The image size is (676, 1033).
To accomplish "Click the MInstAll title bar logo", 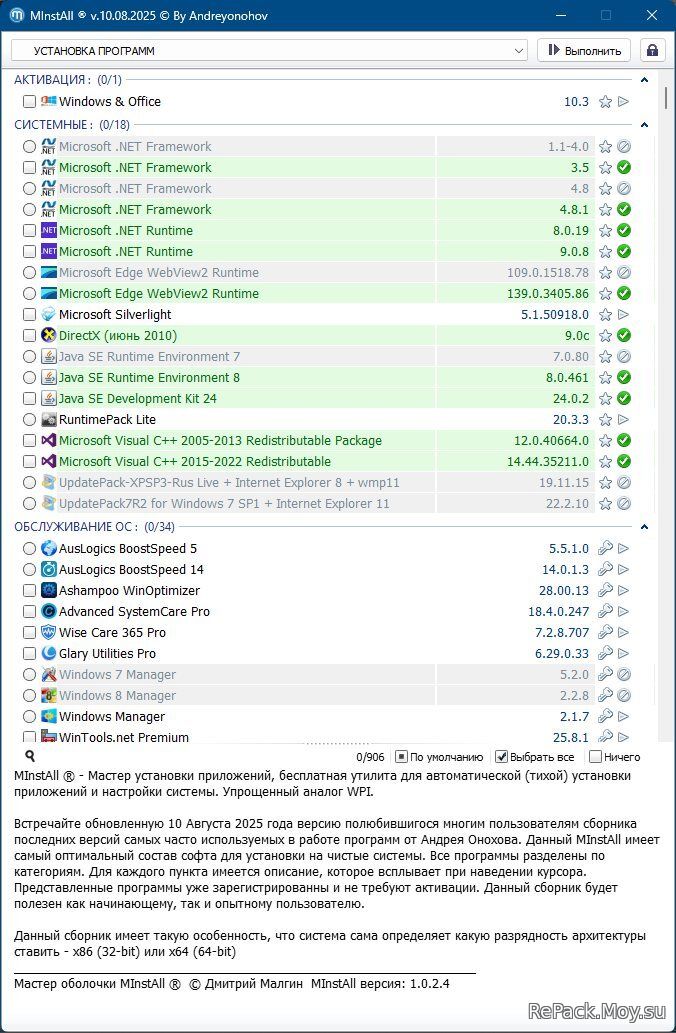I will coord(16,15).
